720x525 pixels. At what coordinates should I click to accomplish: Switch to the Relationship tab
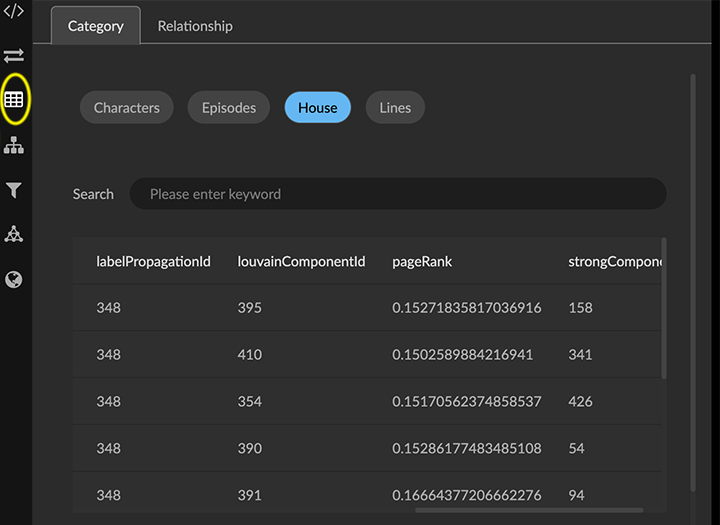195,26
